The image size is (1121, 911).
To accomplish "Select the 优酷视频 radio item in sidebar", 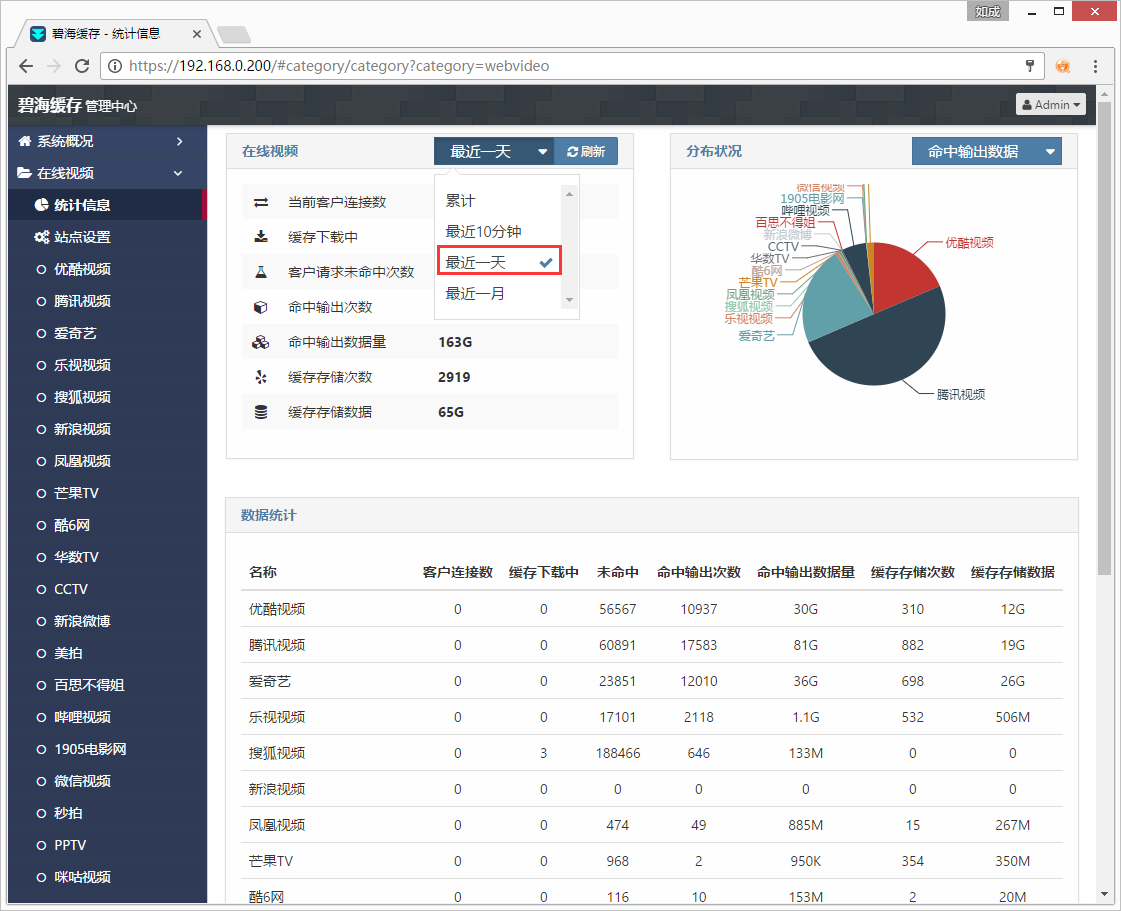I will (x=41, y=269).
